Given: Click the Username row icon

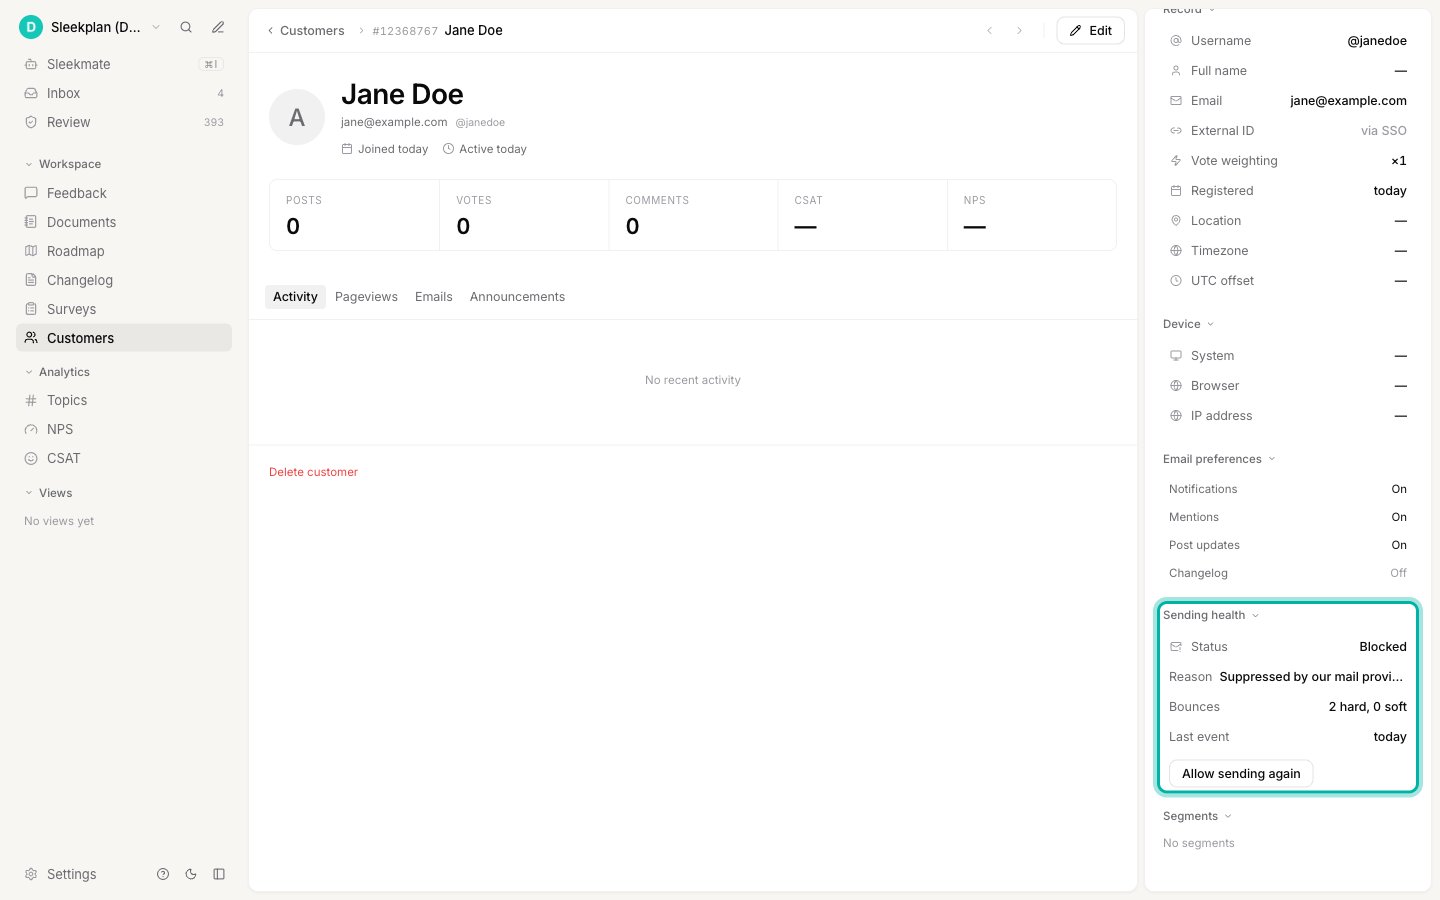Looking at the screenshot, I should [x=1176, y=41].
